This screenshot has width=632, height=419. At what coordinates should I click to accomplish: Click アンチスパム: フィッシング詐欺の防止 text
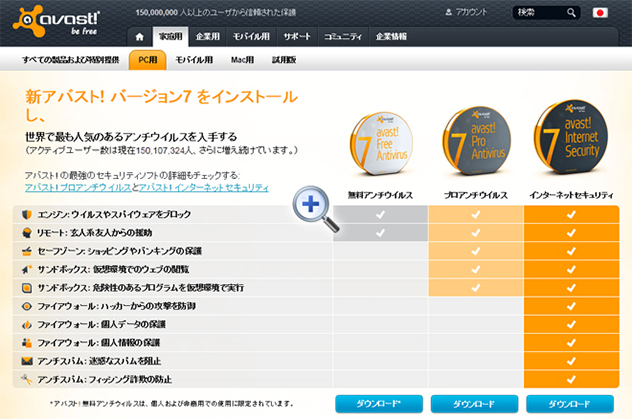pyautogui.click(x=104, y=380)
